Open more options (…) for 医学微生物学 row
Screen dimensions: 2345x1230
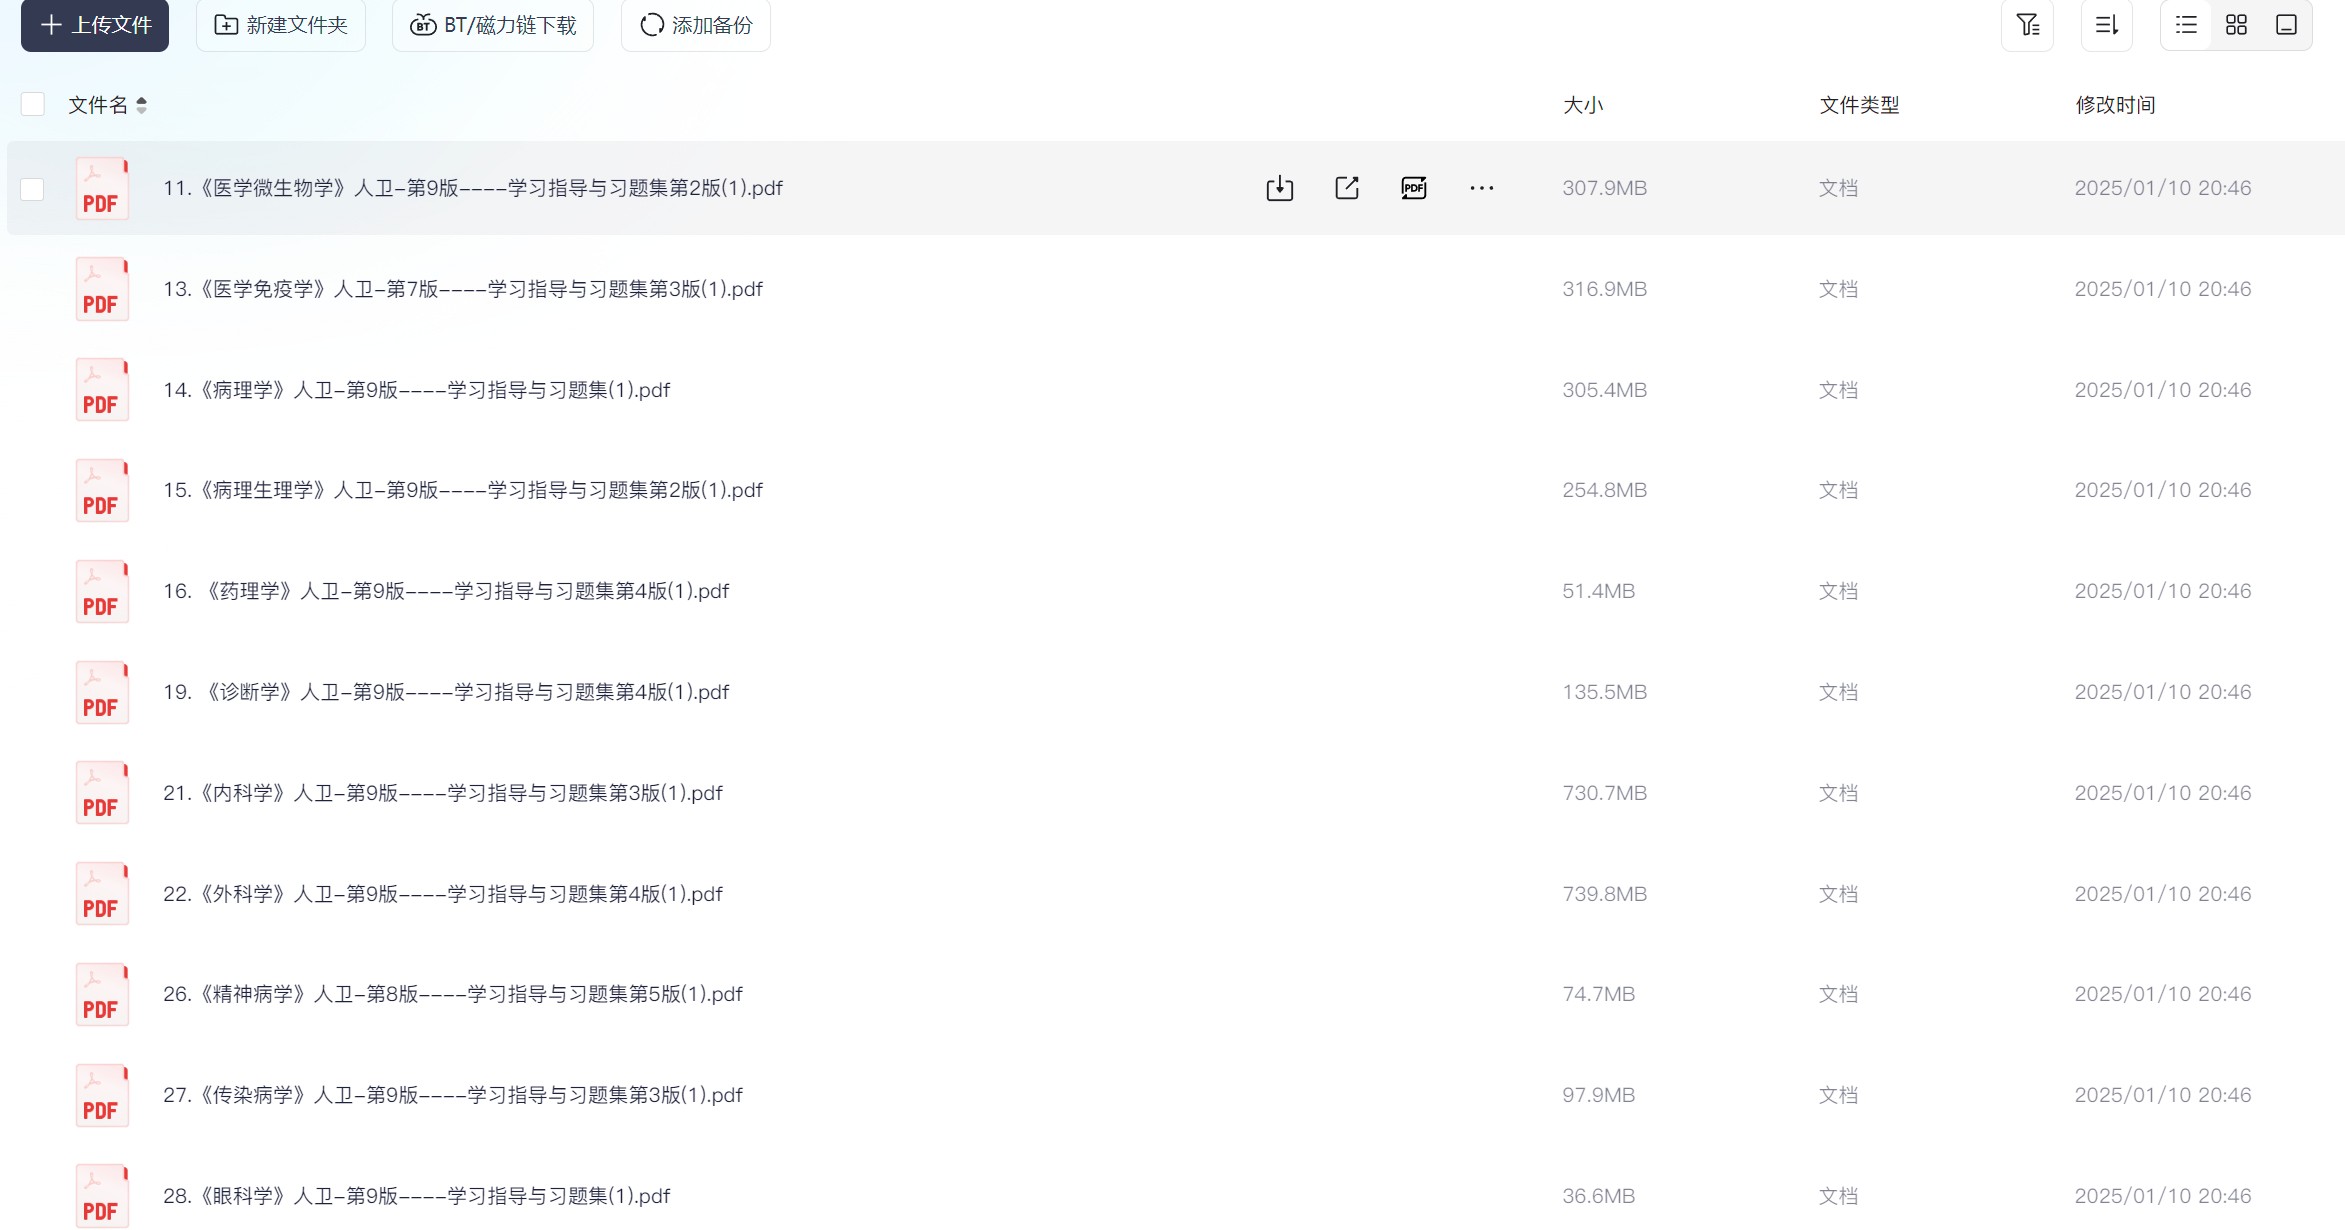1482,188
